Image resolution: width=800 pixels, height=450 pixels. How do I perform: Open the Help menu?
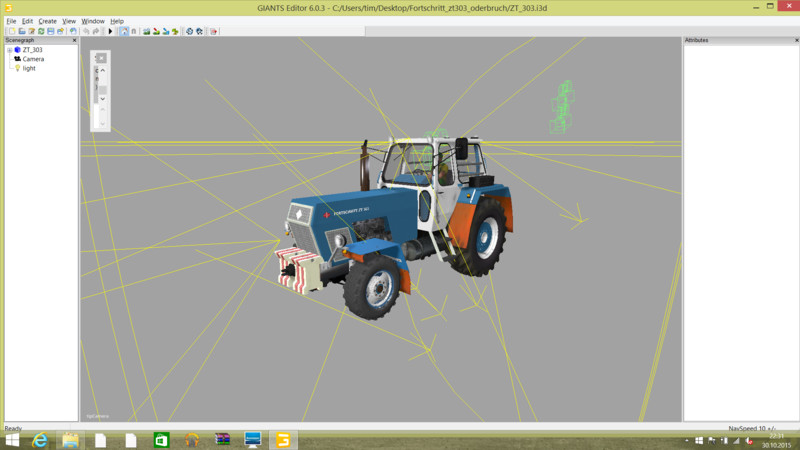117,21
